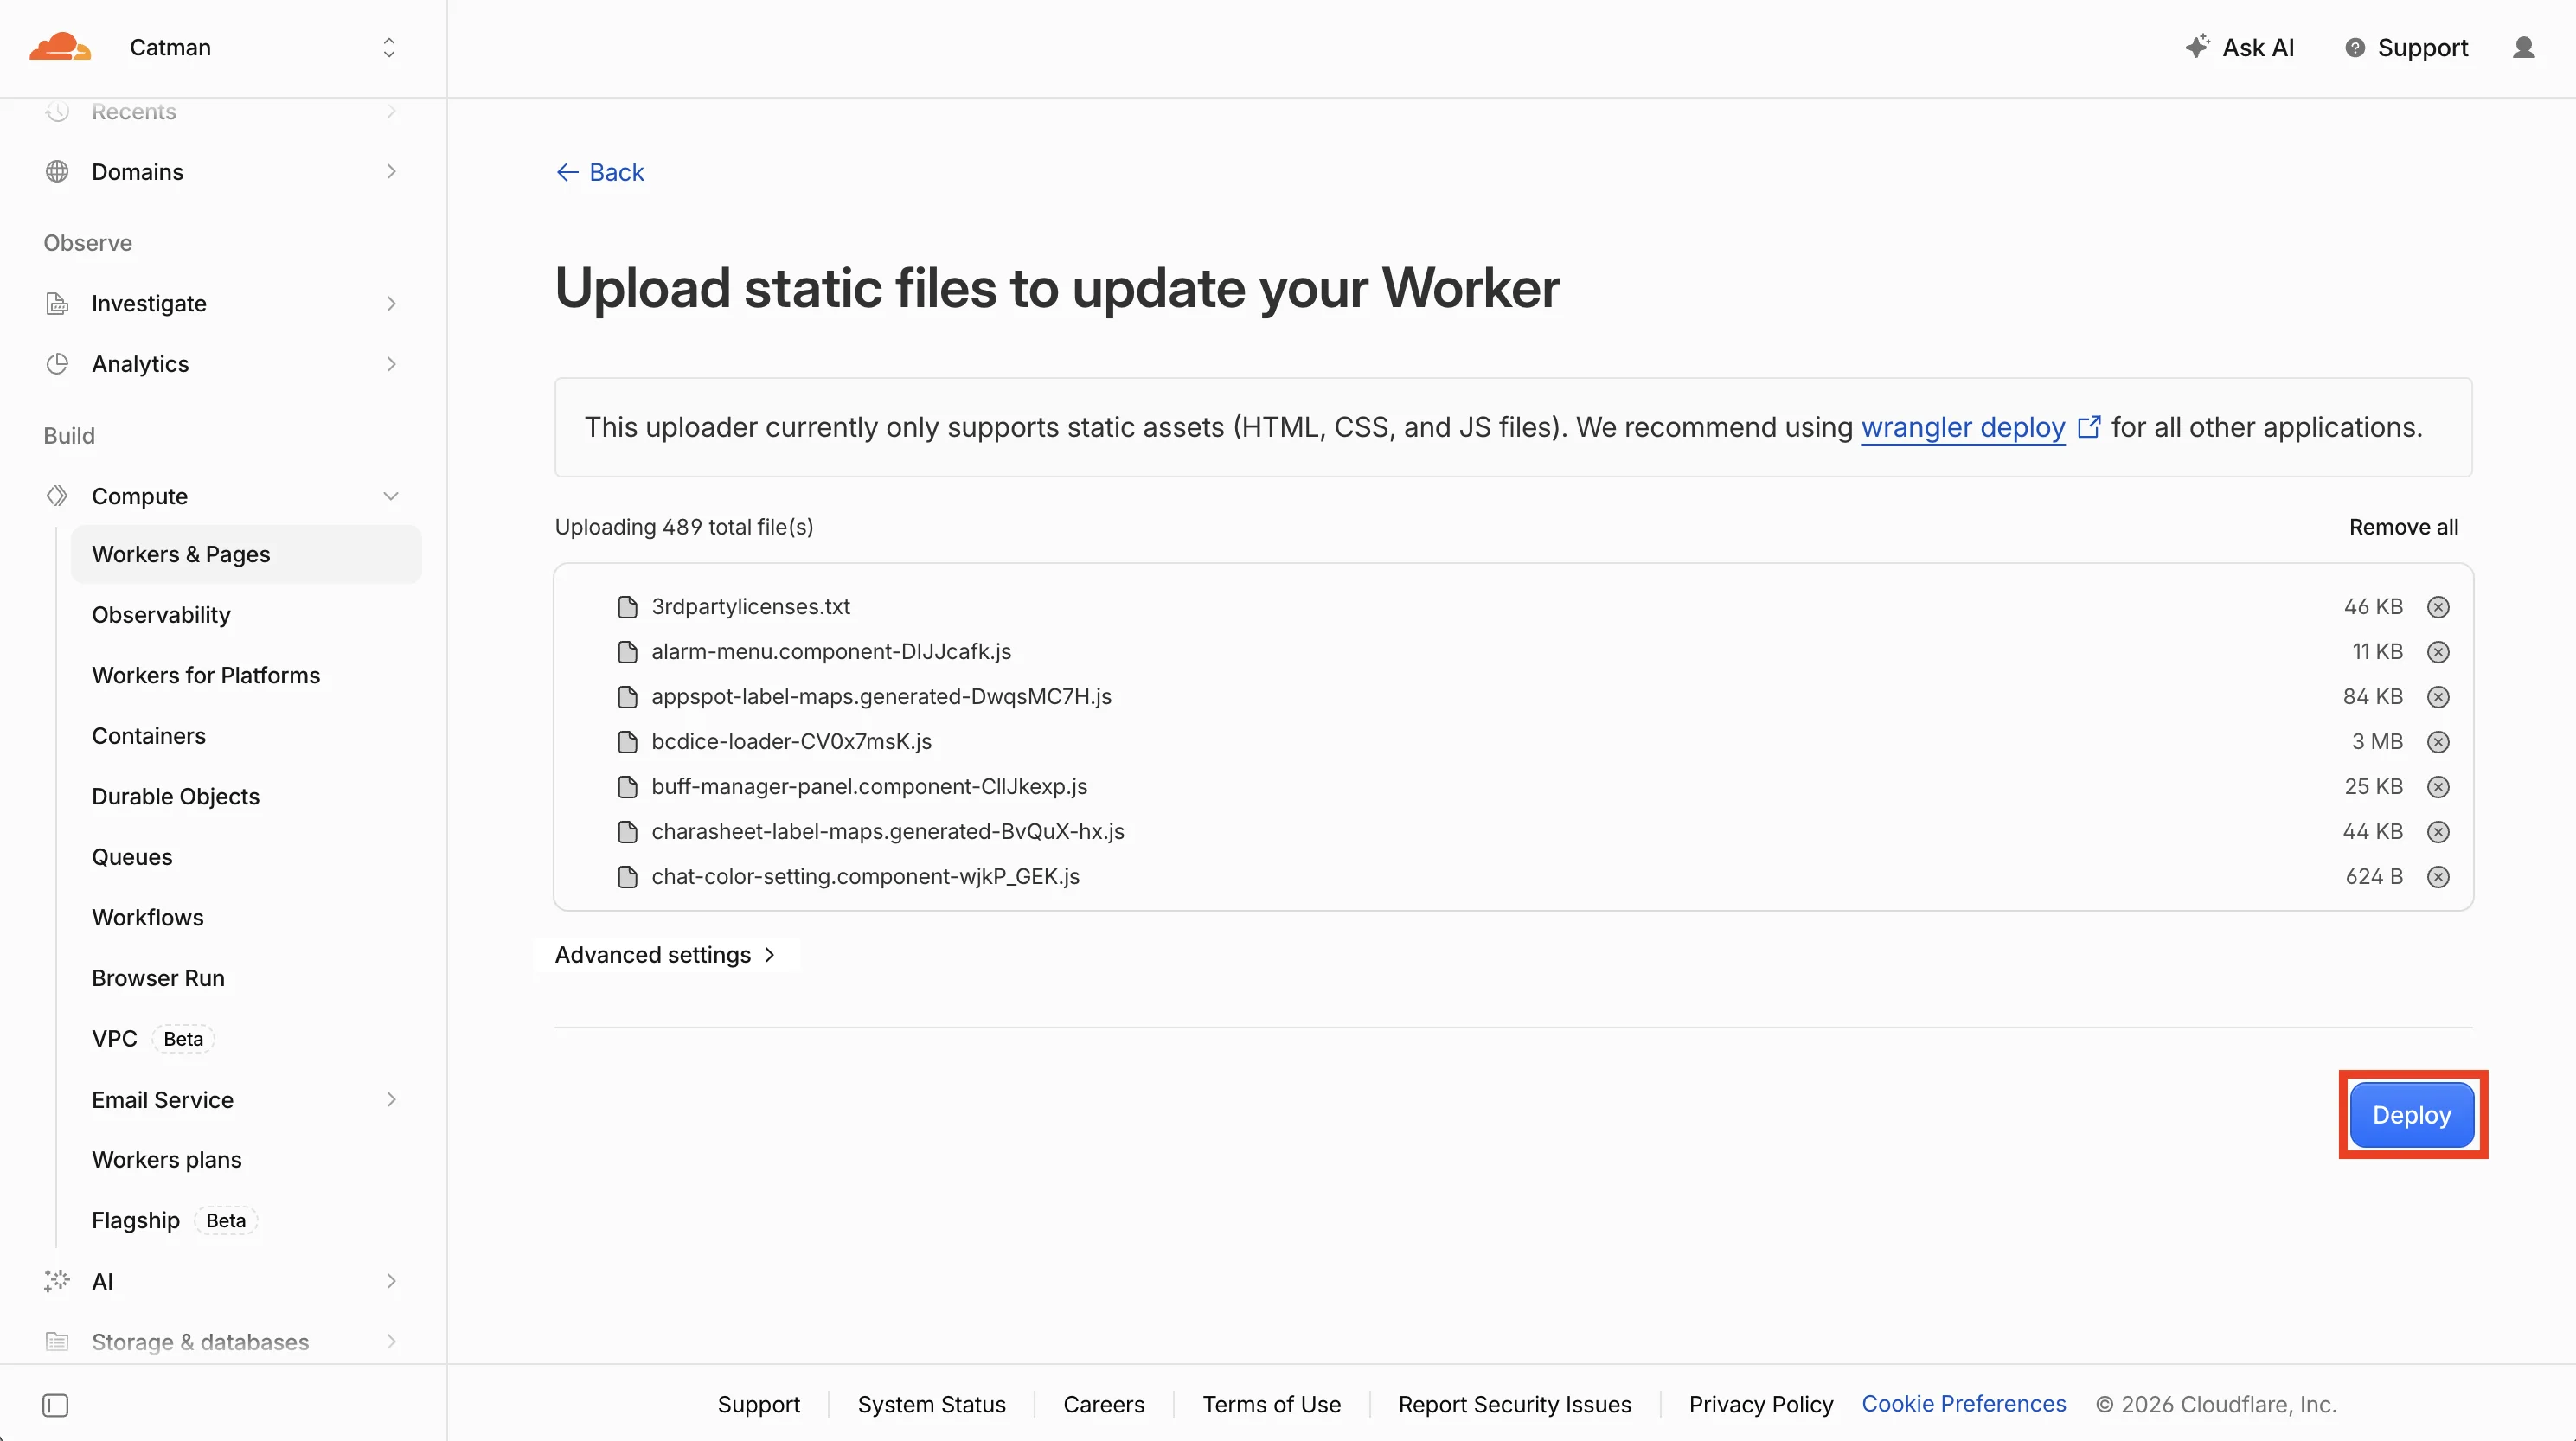Open System Status in footer
Viewport: 2576px width, 1441px height.
[x=931, y=1404]
